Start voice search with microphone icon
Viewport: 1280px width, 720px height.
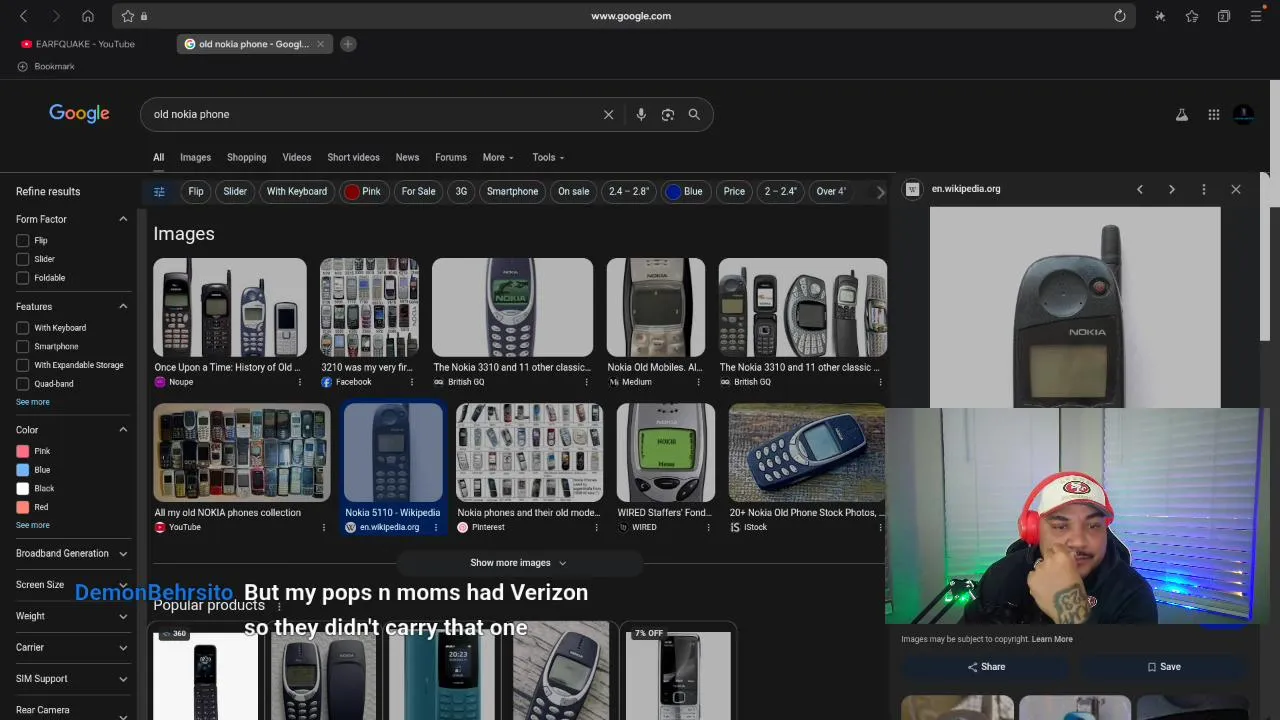pos(641,114)
